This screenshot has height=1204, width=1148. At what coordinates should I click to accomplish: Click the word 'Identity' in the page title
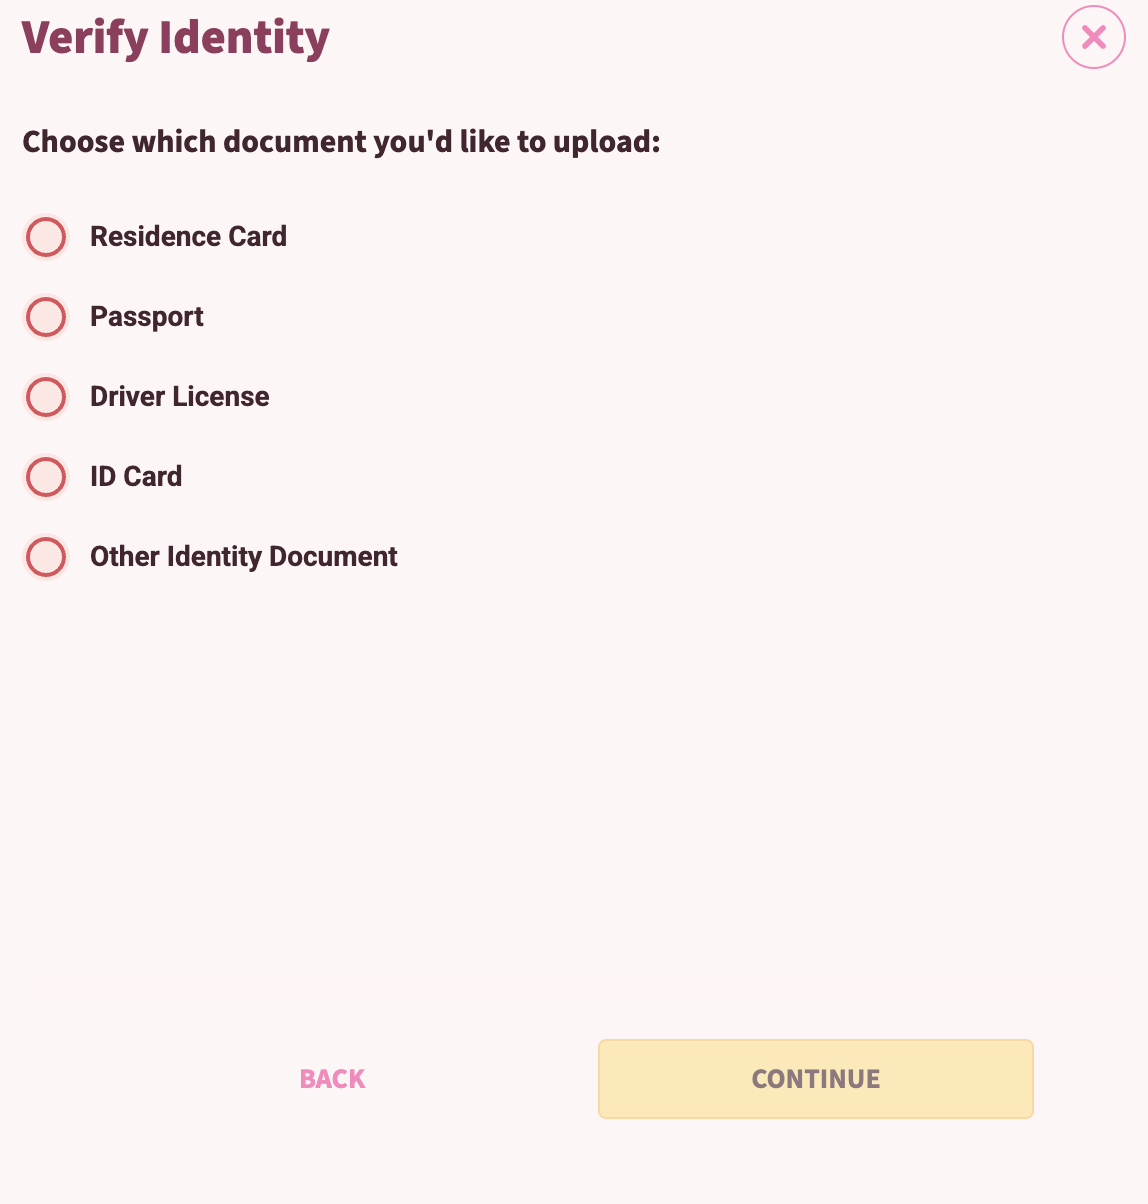(244, 38)
